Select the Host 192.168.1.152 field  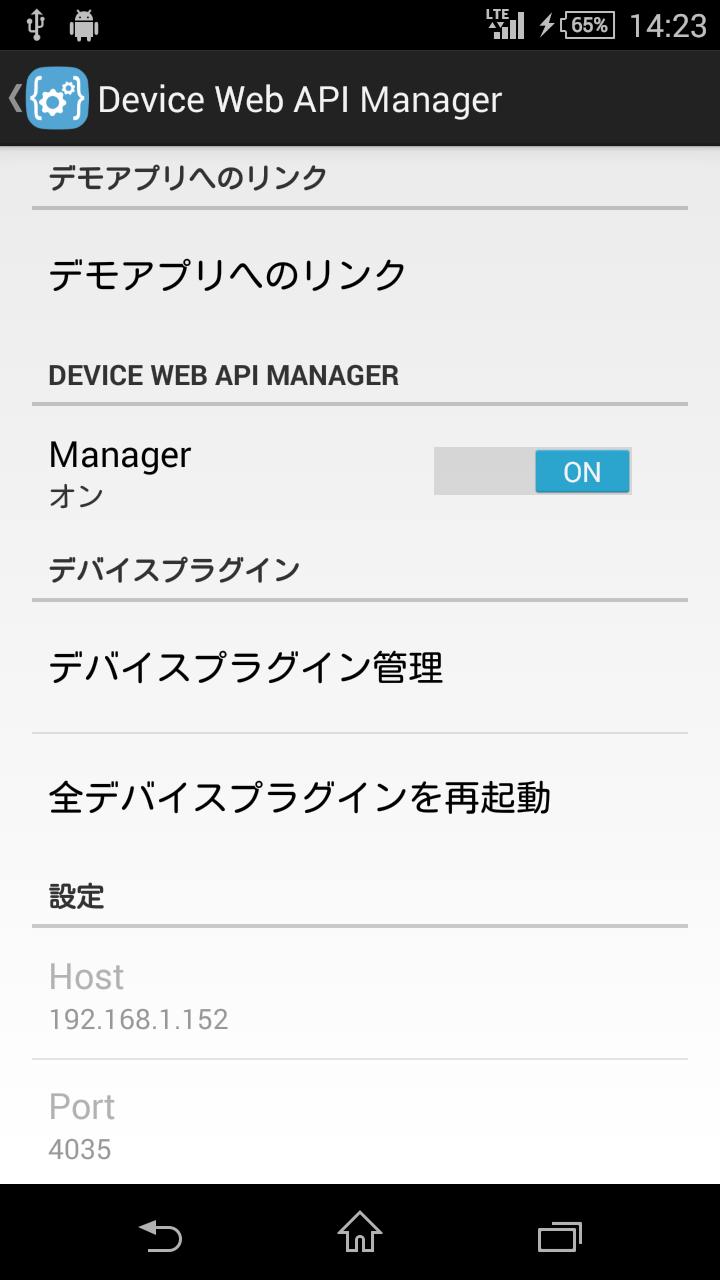tap(139, 995)
